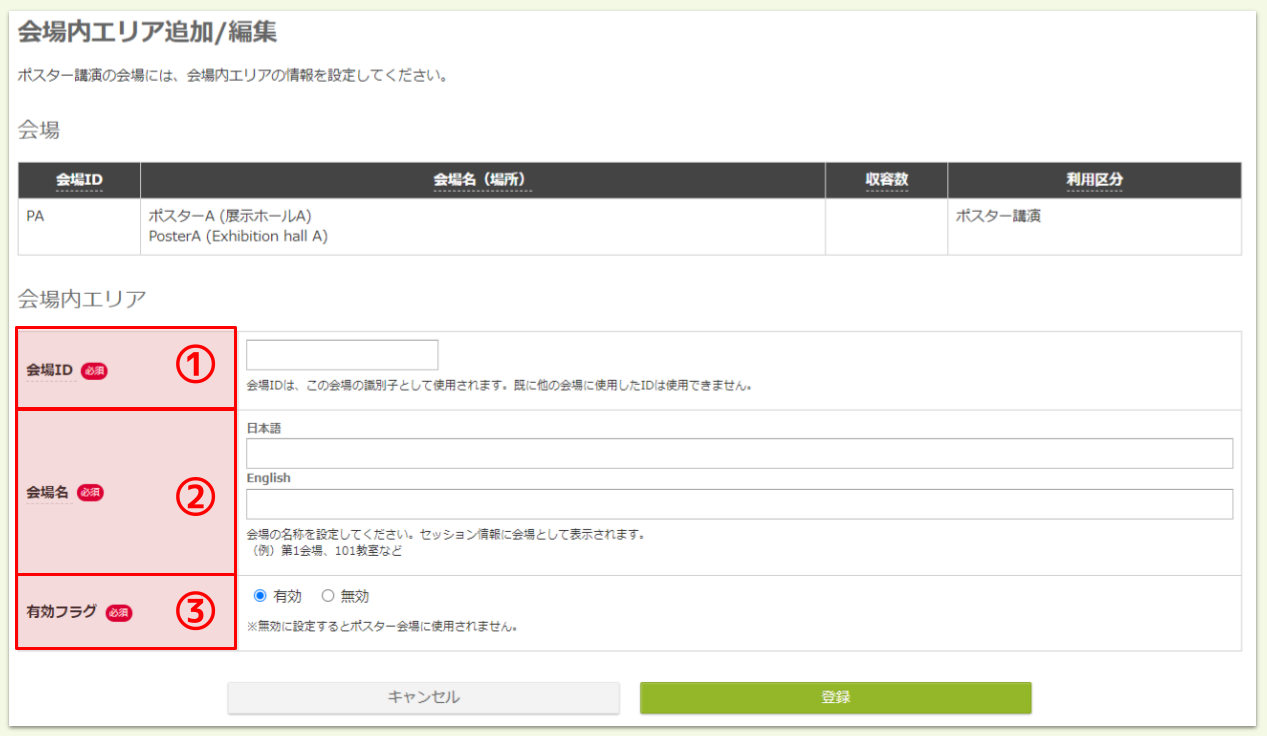1267x736 pixels.
Task: Click the 収容数 column header
Action: pyautogui.click(x=886, y=179)
